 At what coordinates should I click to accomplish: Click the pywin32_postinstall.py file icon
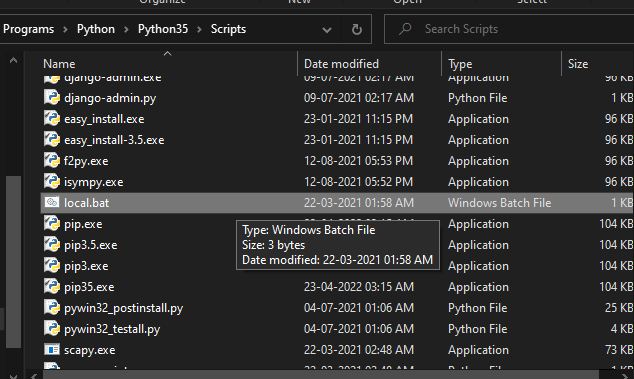click(52, 308)
